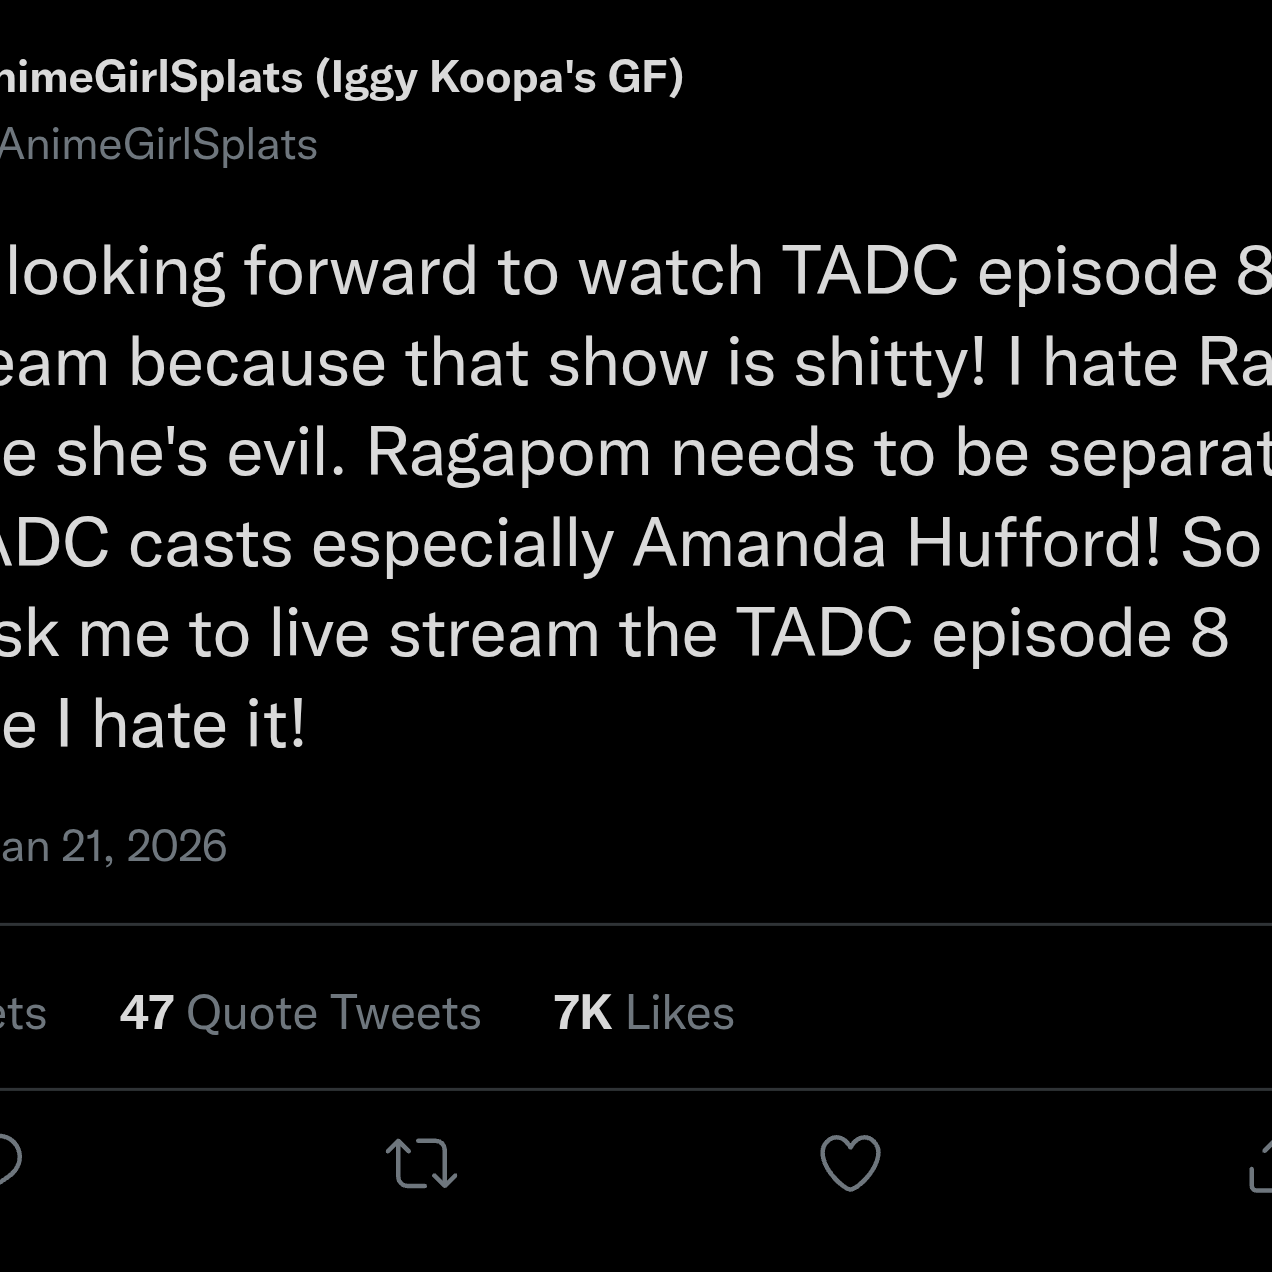1272x1272 pixels.
Task: Click "(Iggy Koopa's GF)" in the display name
Action: point(499,77)
